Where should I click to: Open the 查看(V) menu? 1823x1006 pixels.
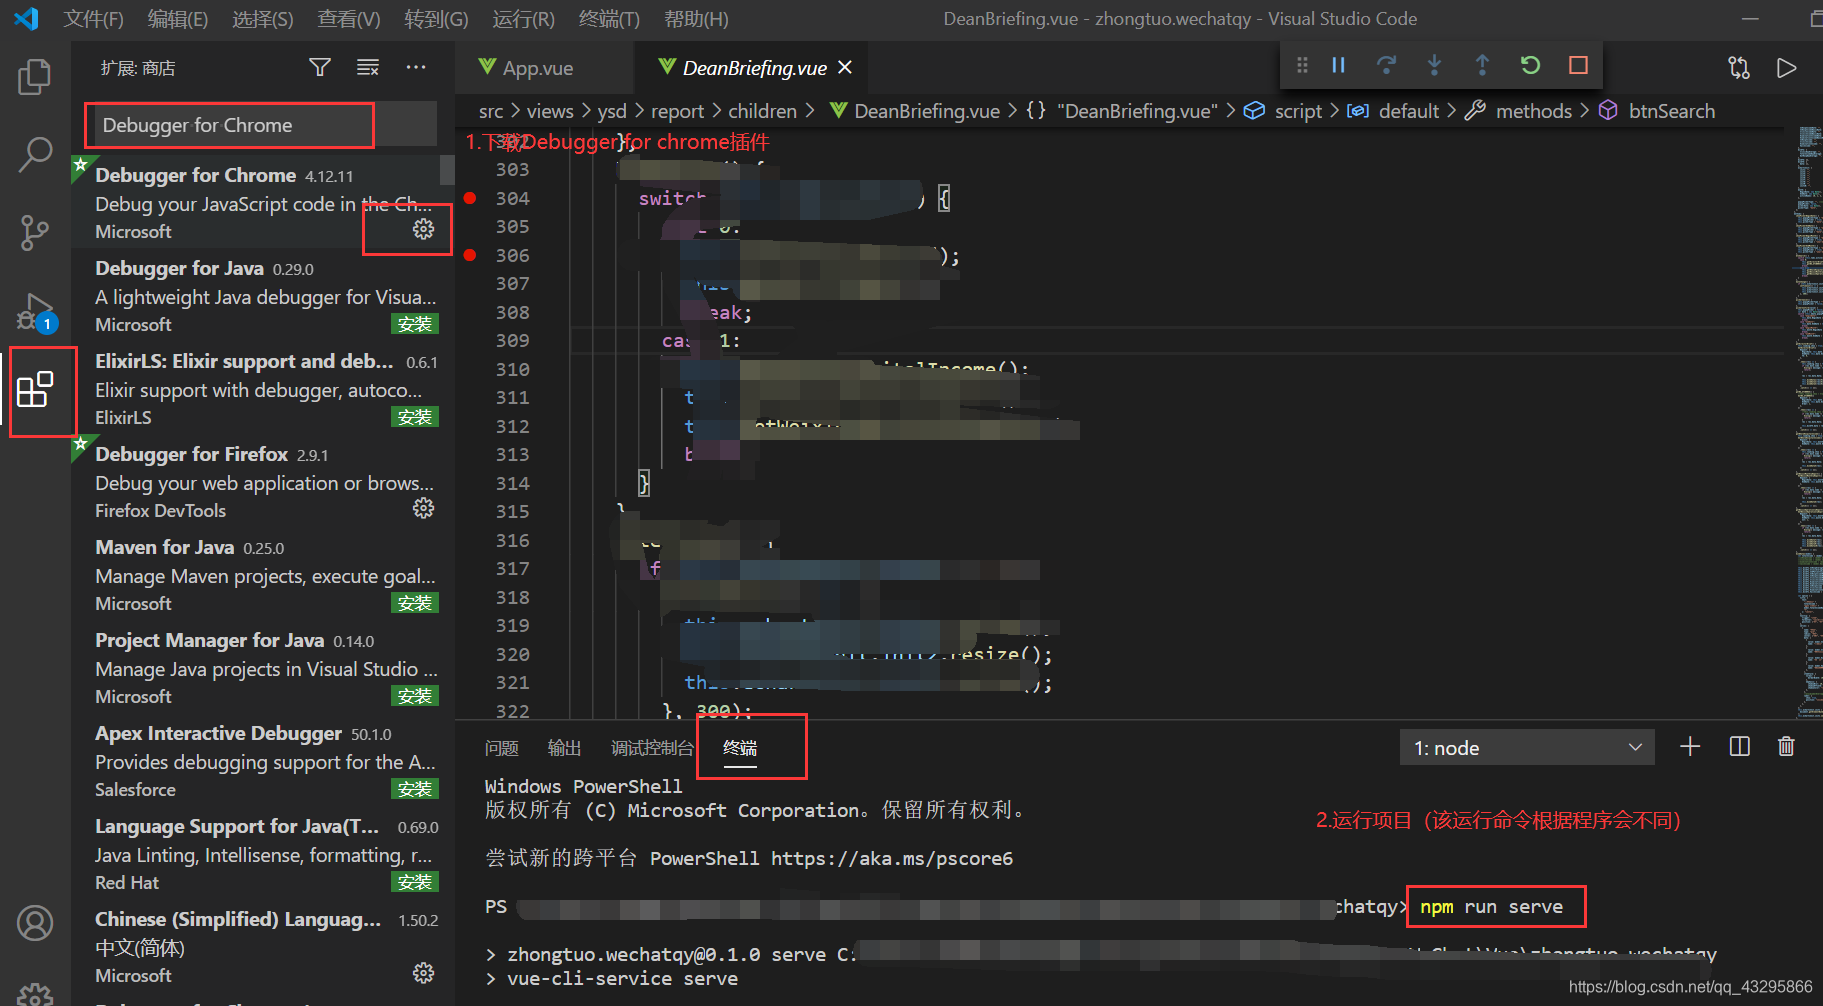(349, 19)
